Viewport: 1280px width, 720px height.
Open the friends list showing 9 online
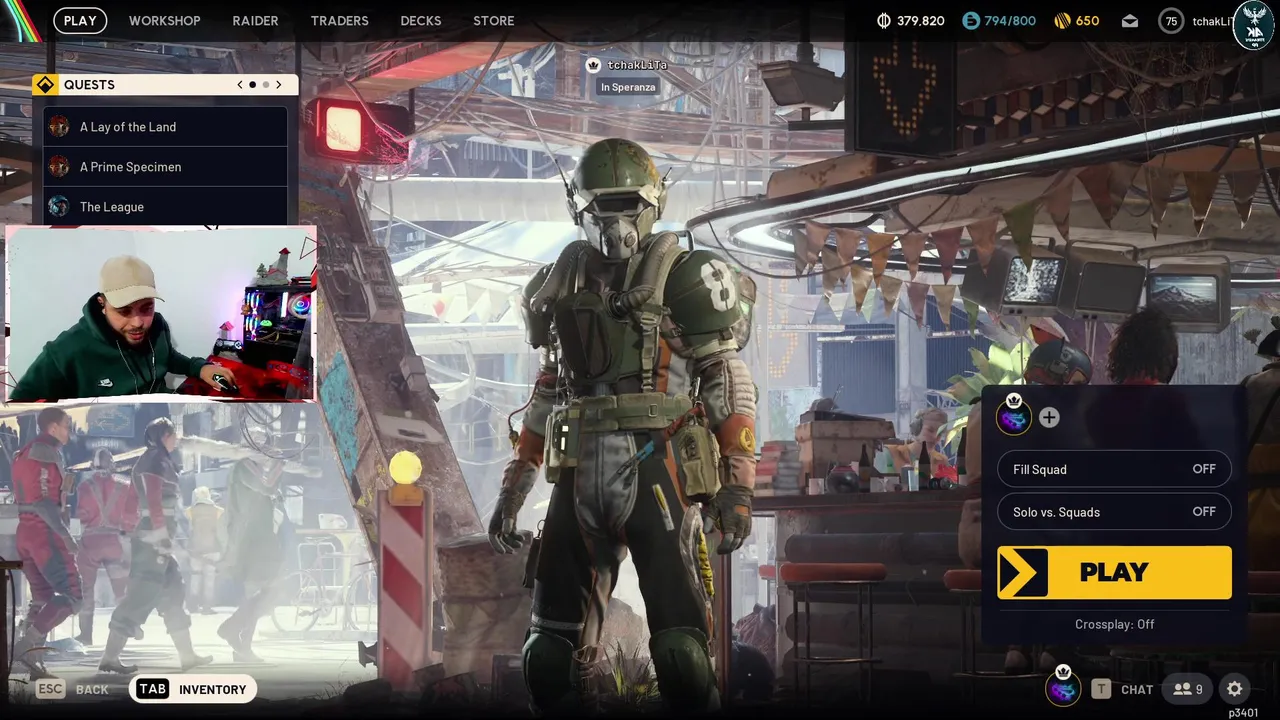click(x=1188, y=689)
